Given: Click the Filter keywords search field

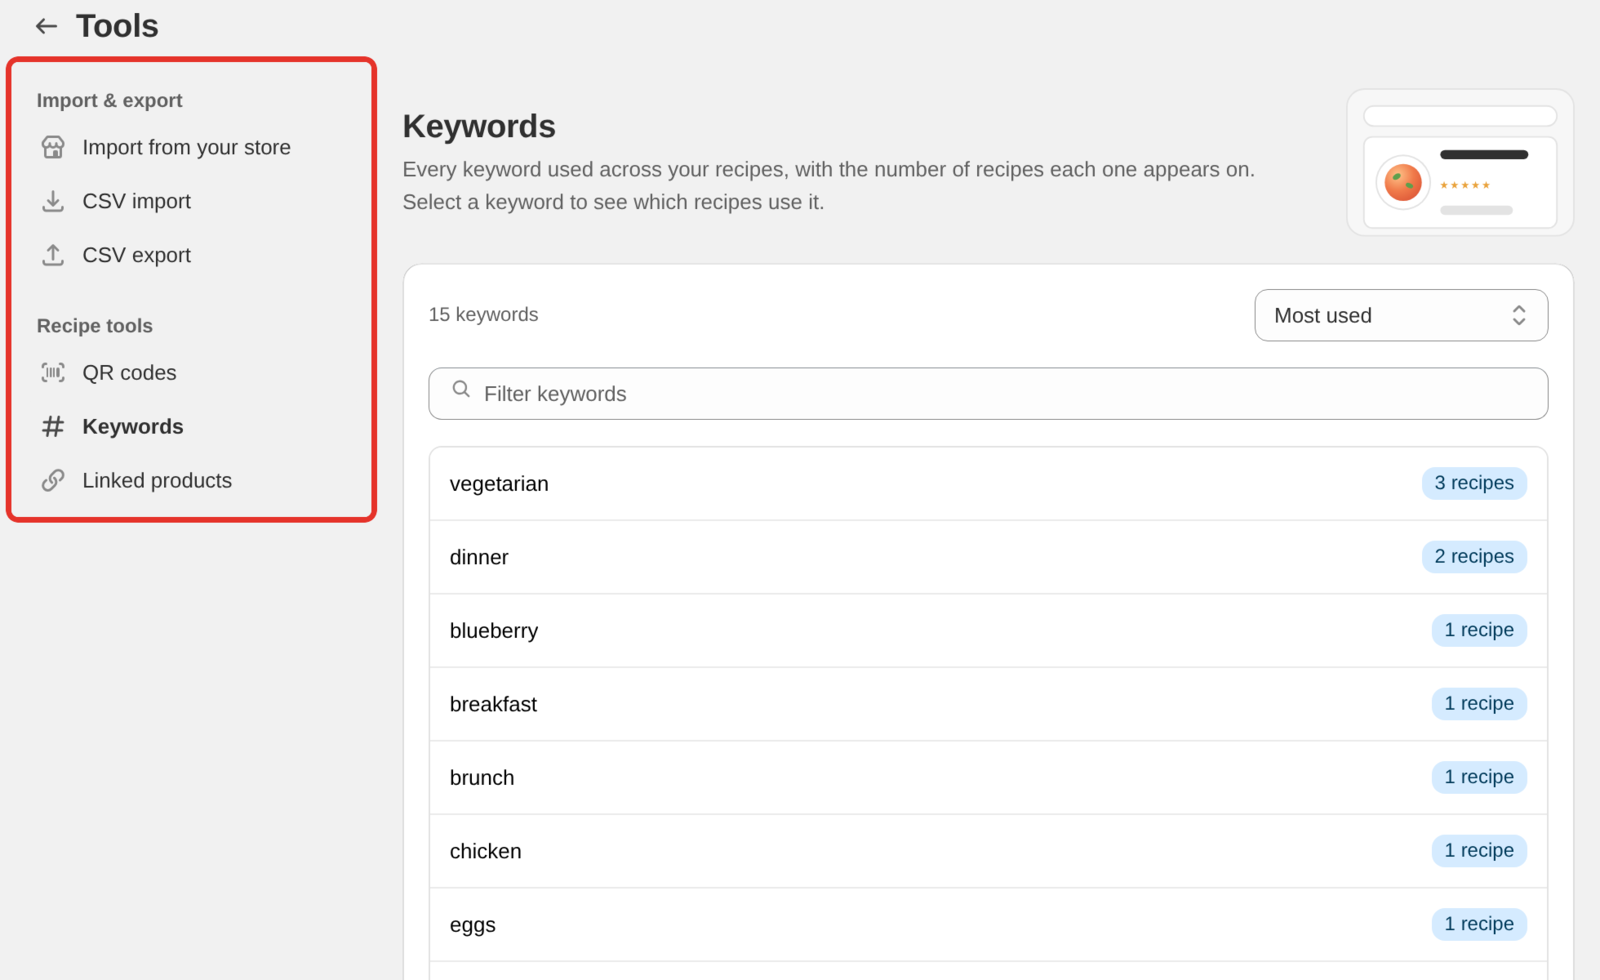Looking at the screenshot, I should (988, 394).
